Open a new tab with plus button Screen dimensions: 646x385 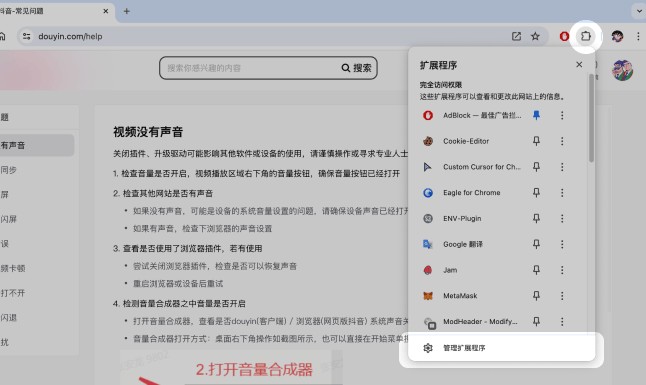pyautogui.click(x=126, y=11)
